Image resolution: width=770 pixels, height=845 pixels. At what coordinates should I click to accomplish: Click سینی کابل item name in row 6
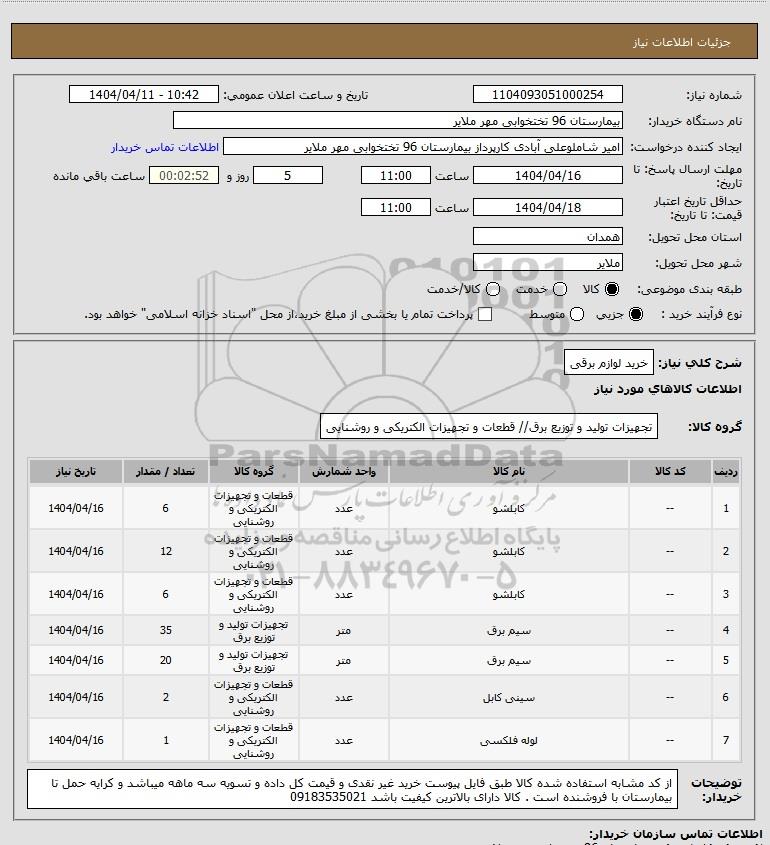[x=509, y=697]
